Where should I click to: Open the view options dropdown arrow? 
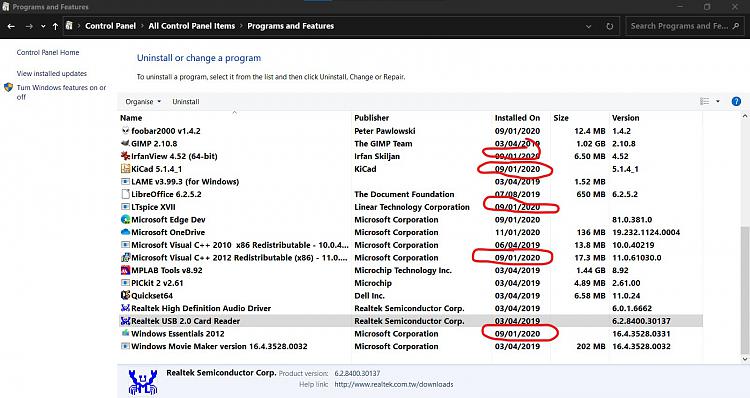click(717, 101)
